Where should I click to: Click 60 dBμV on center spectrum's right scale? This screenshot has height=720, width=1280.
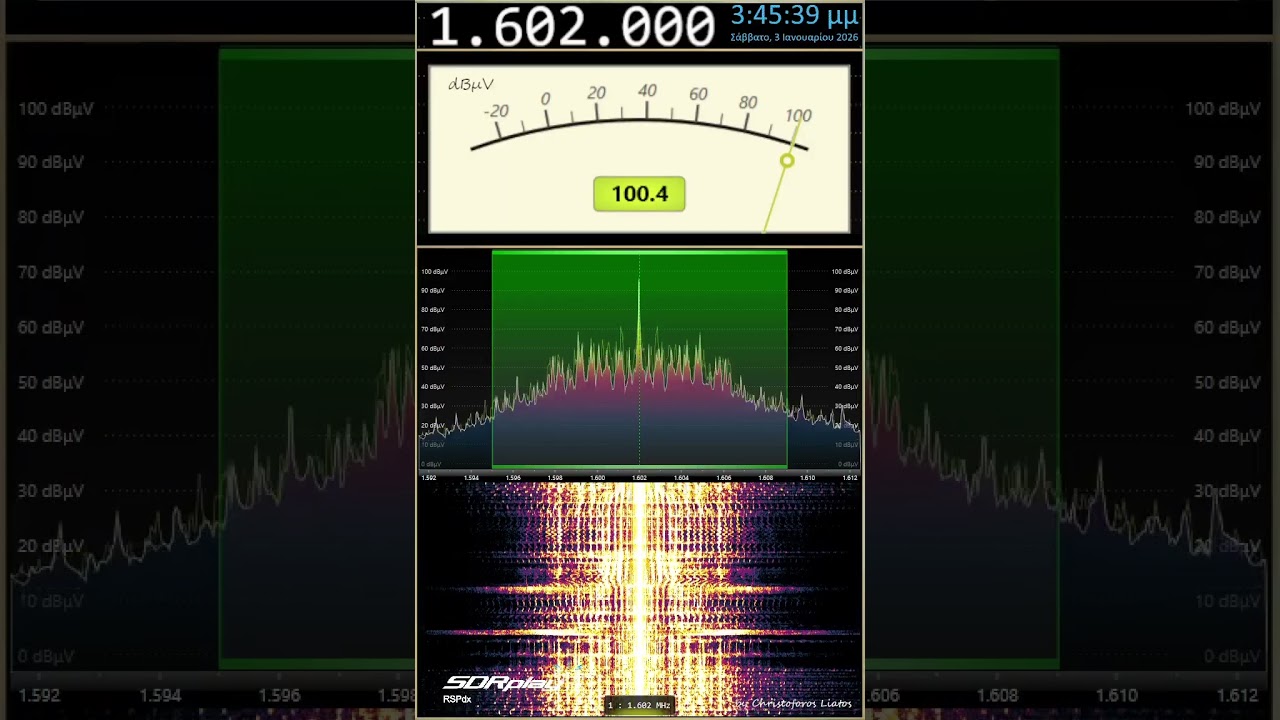pos(846,349)
